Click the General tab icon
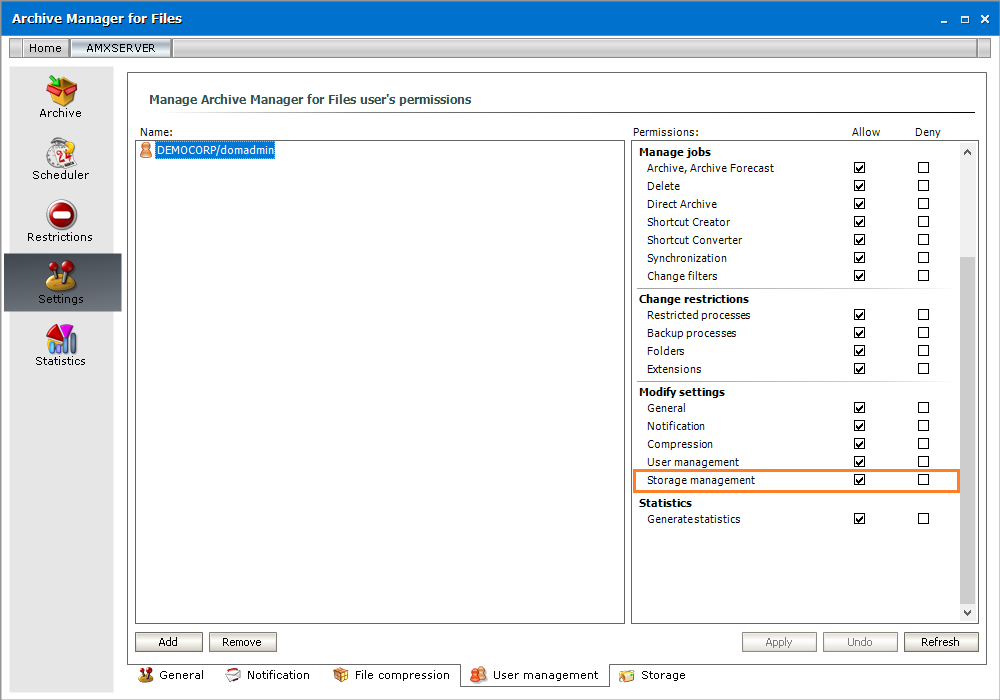 tap(146, 675)
